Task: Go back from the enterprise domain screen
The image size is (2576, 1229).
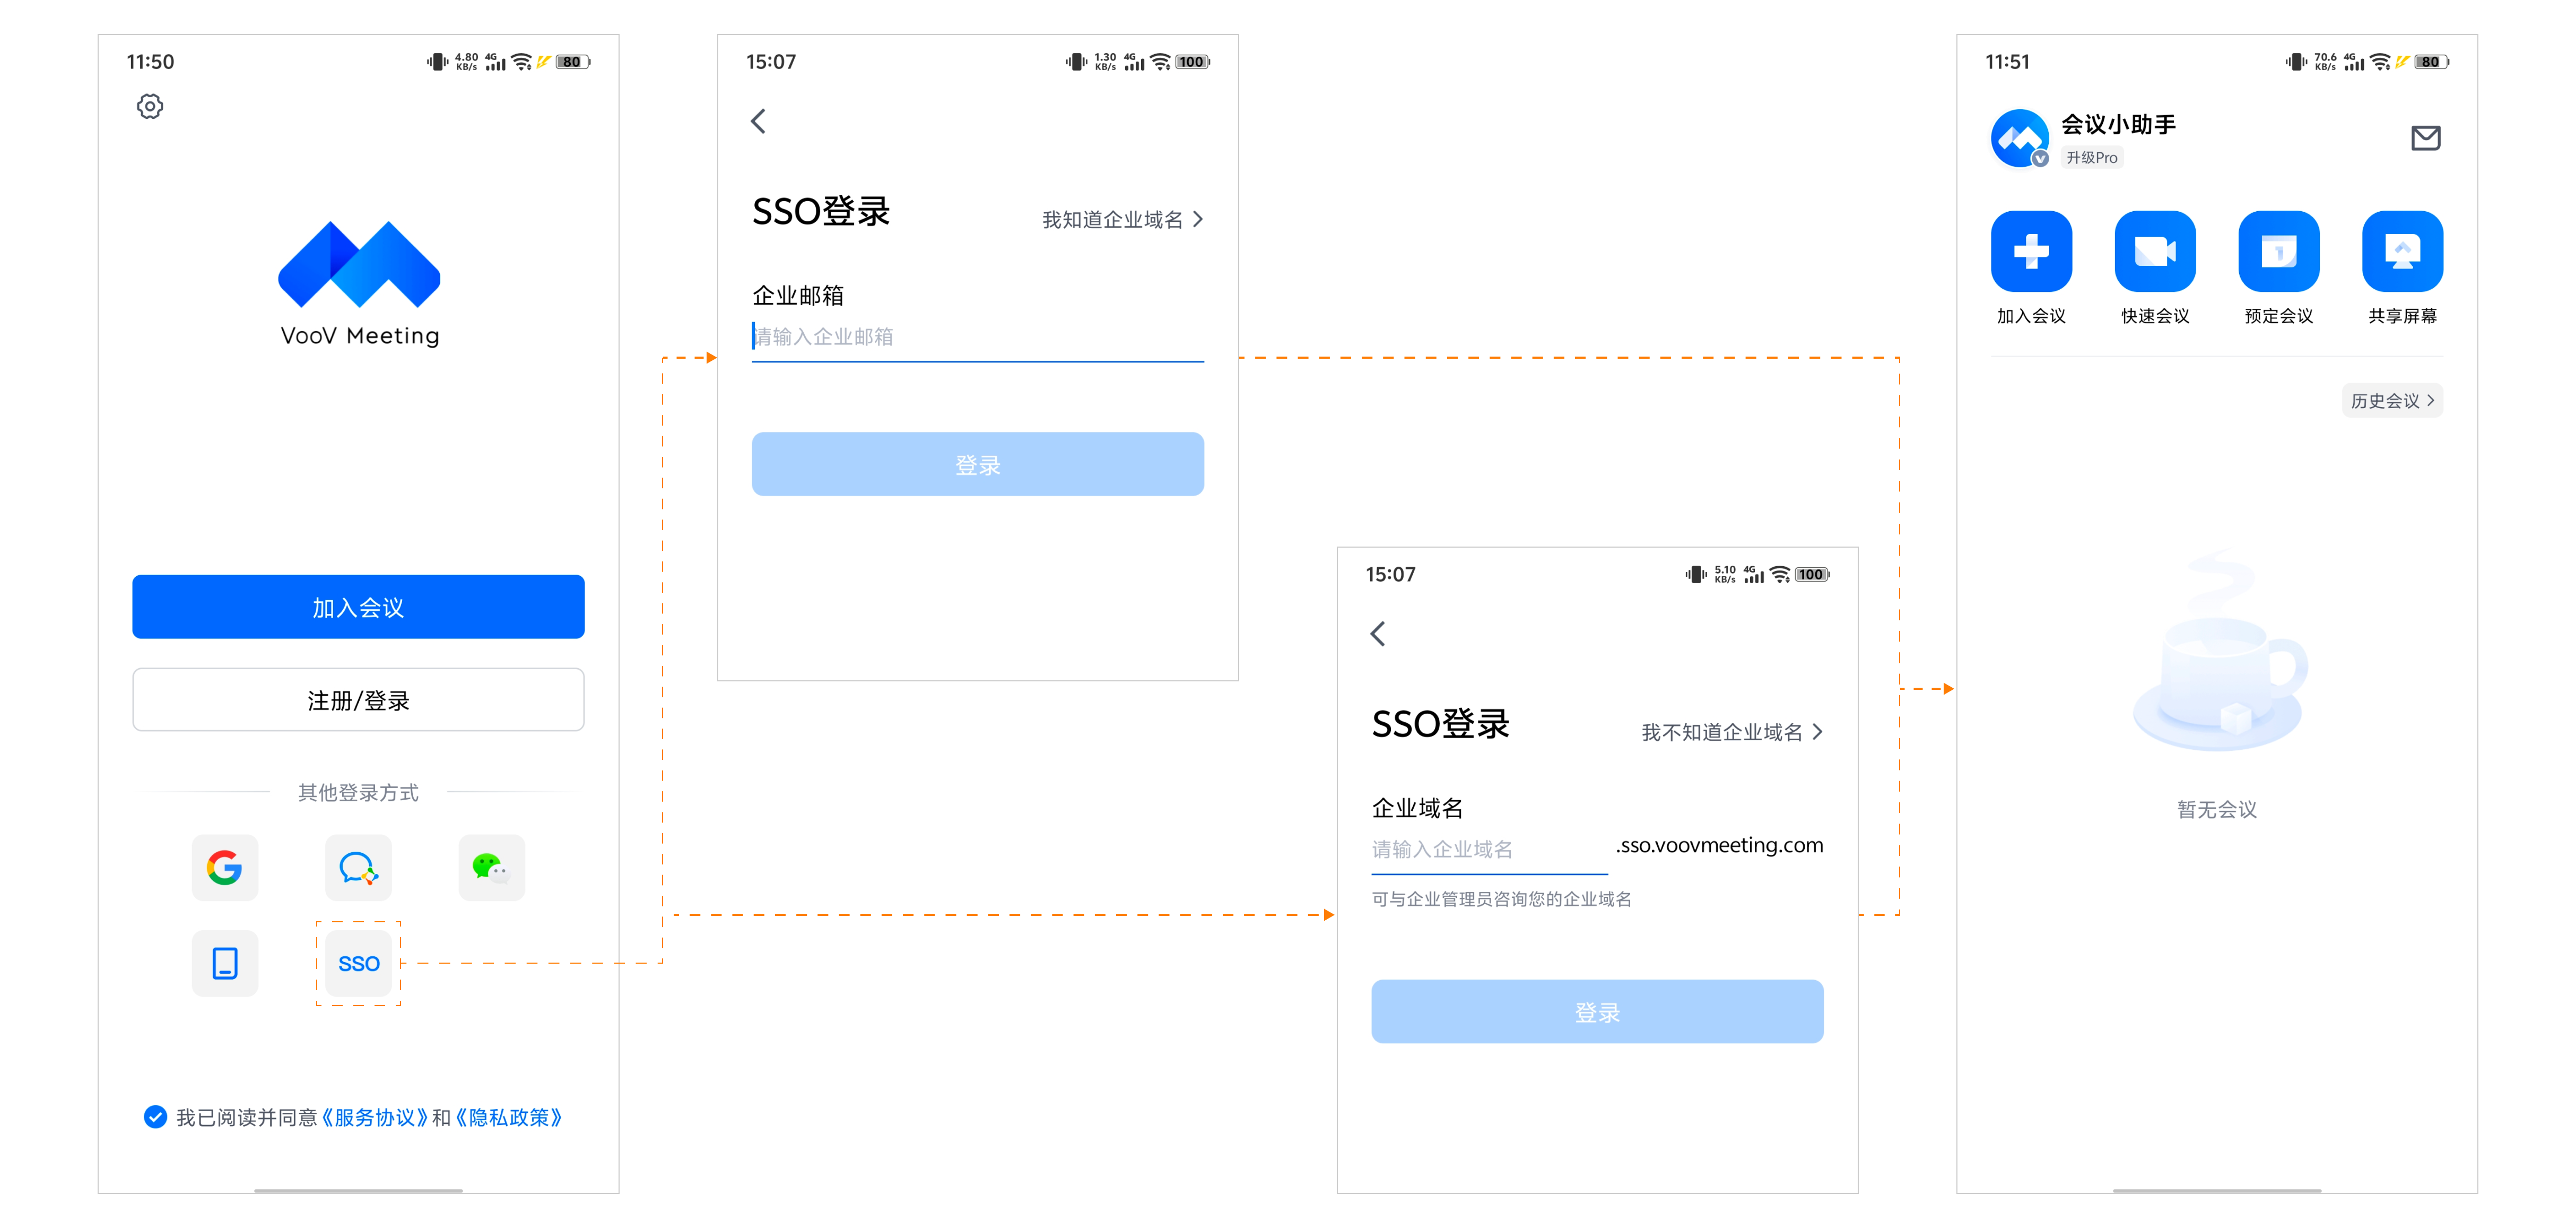Action: point(1377,633)
